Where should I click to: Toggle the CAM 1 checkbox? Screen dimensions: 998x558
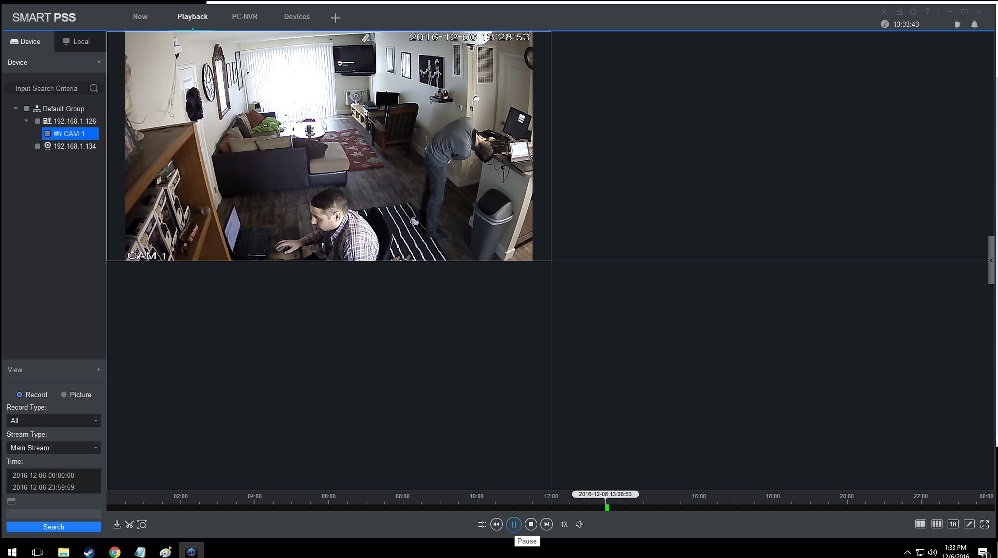tap(47, 134)
